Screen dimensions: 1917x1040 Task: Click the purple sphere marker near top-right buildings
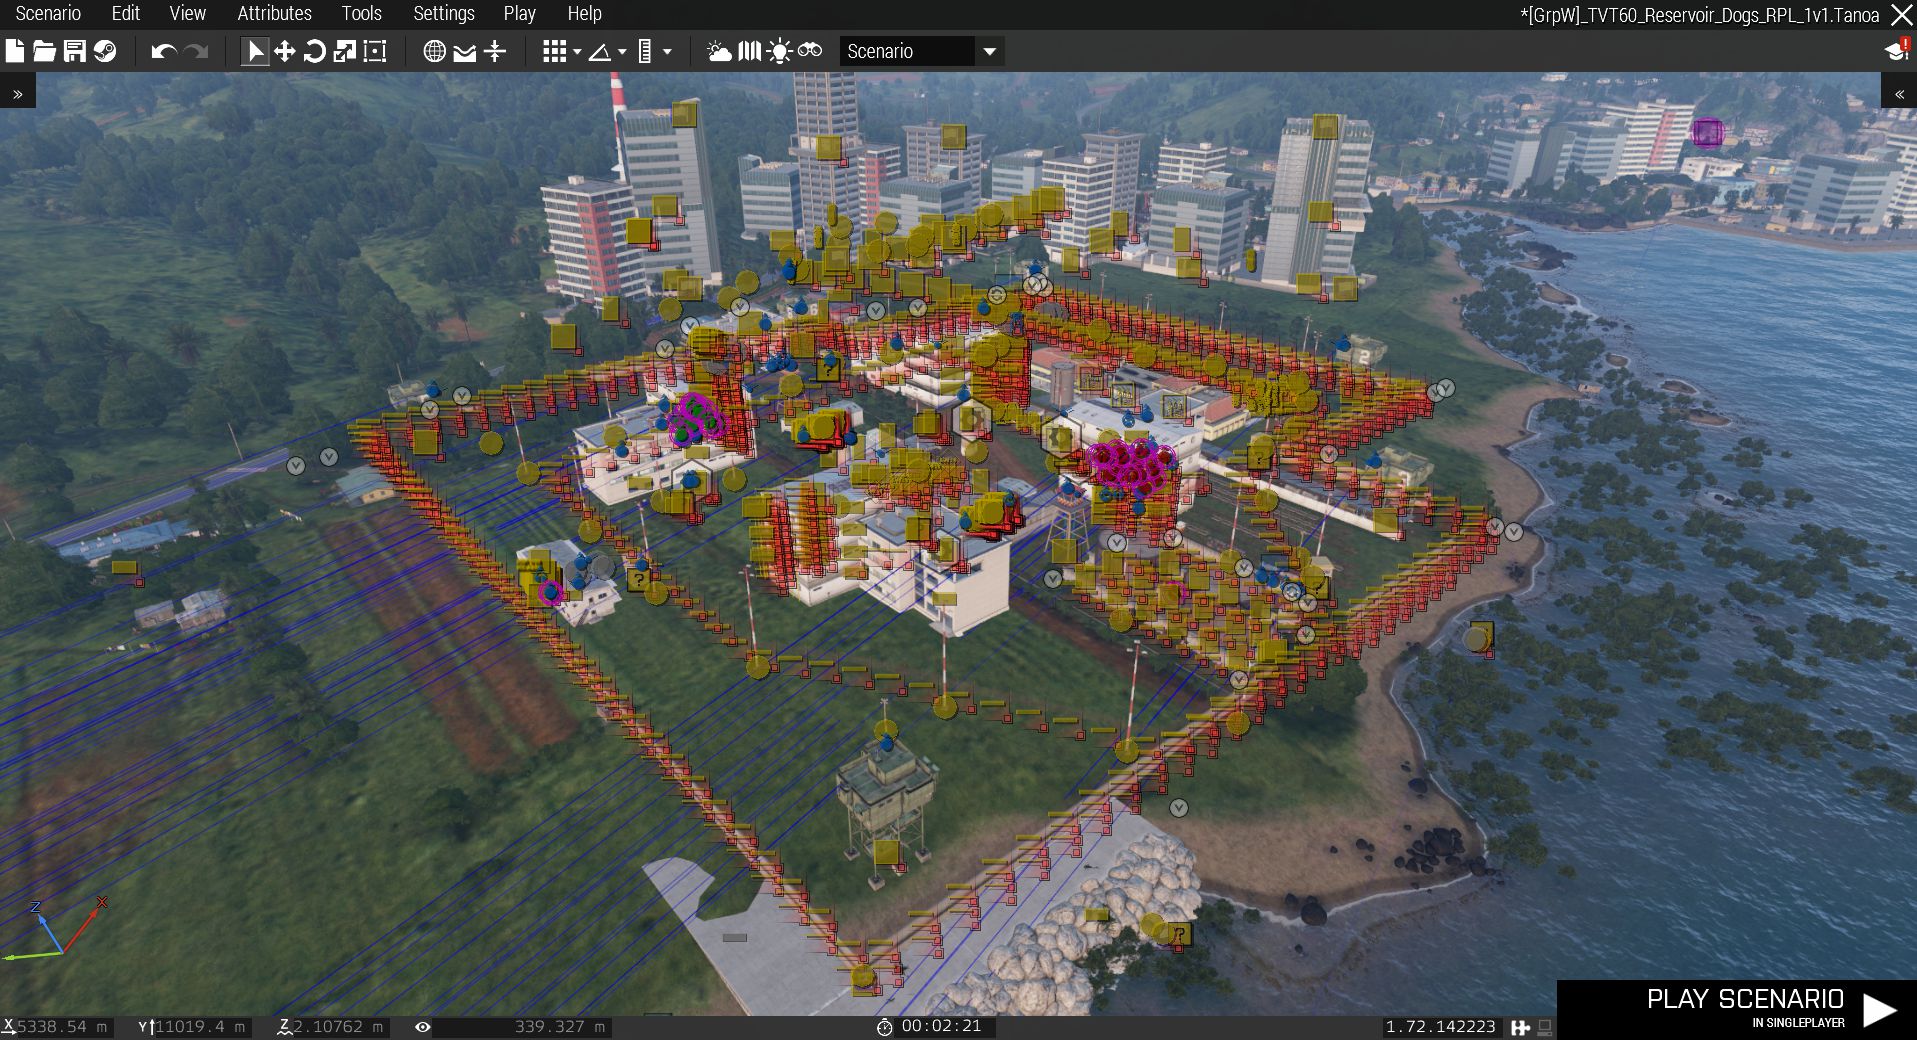click(x=1707, y=132)
